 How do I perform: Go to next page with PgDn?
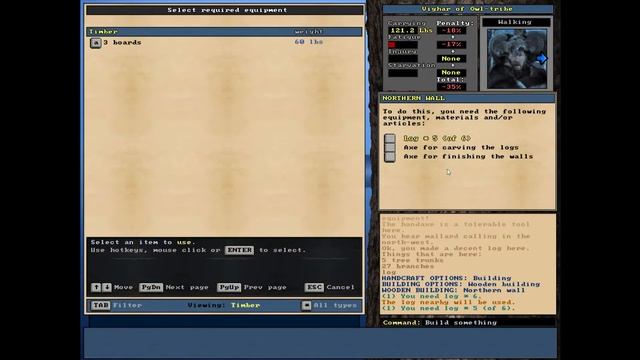coord(151,287)
